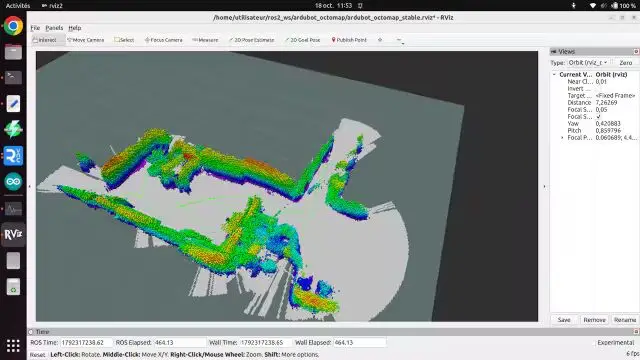Click the ROS Time field

[x=86, y=342]
